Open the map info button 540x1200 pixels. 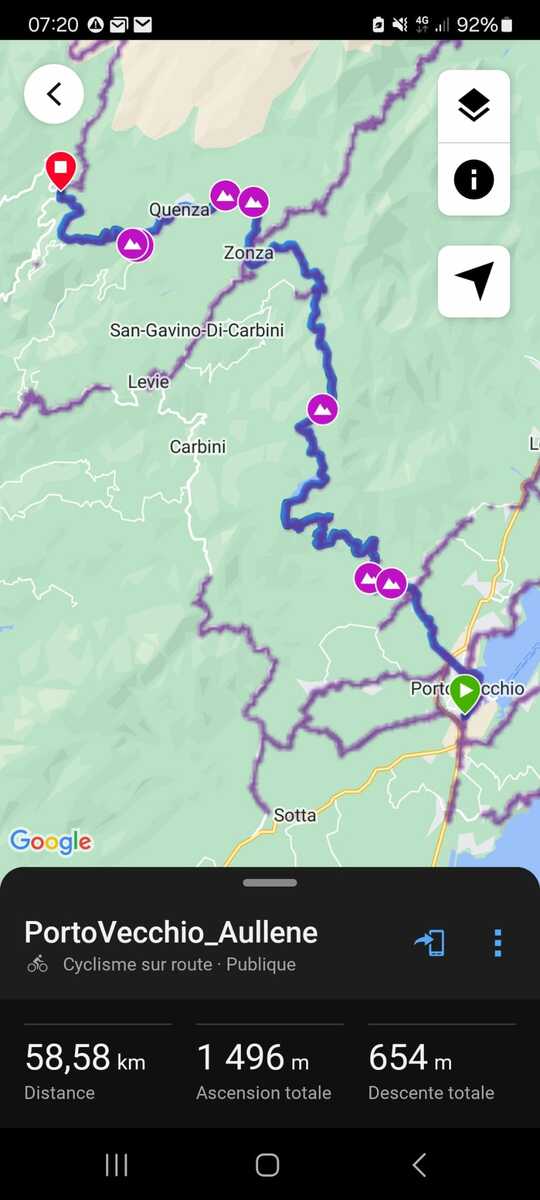click(474, 180)
